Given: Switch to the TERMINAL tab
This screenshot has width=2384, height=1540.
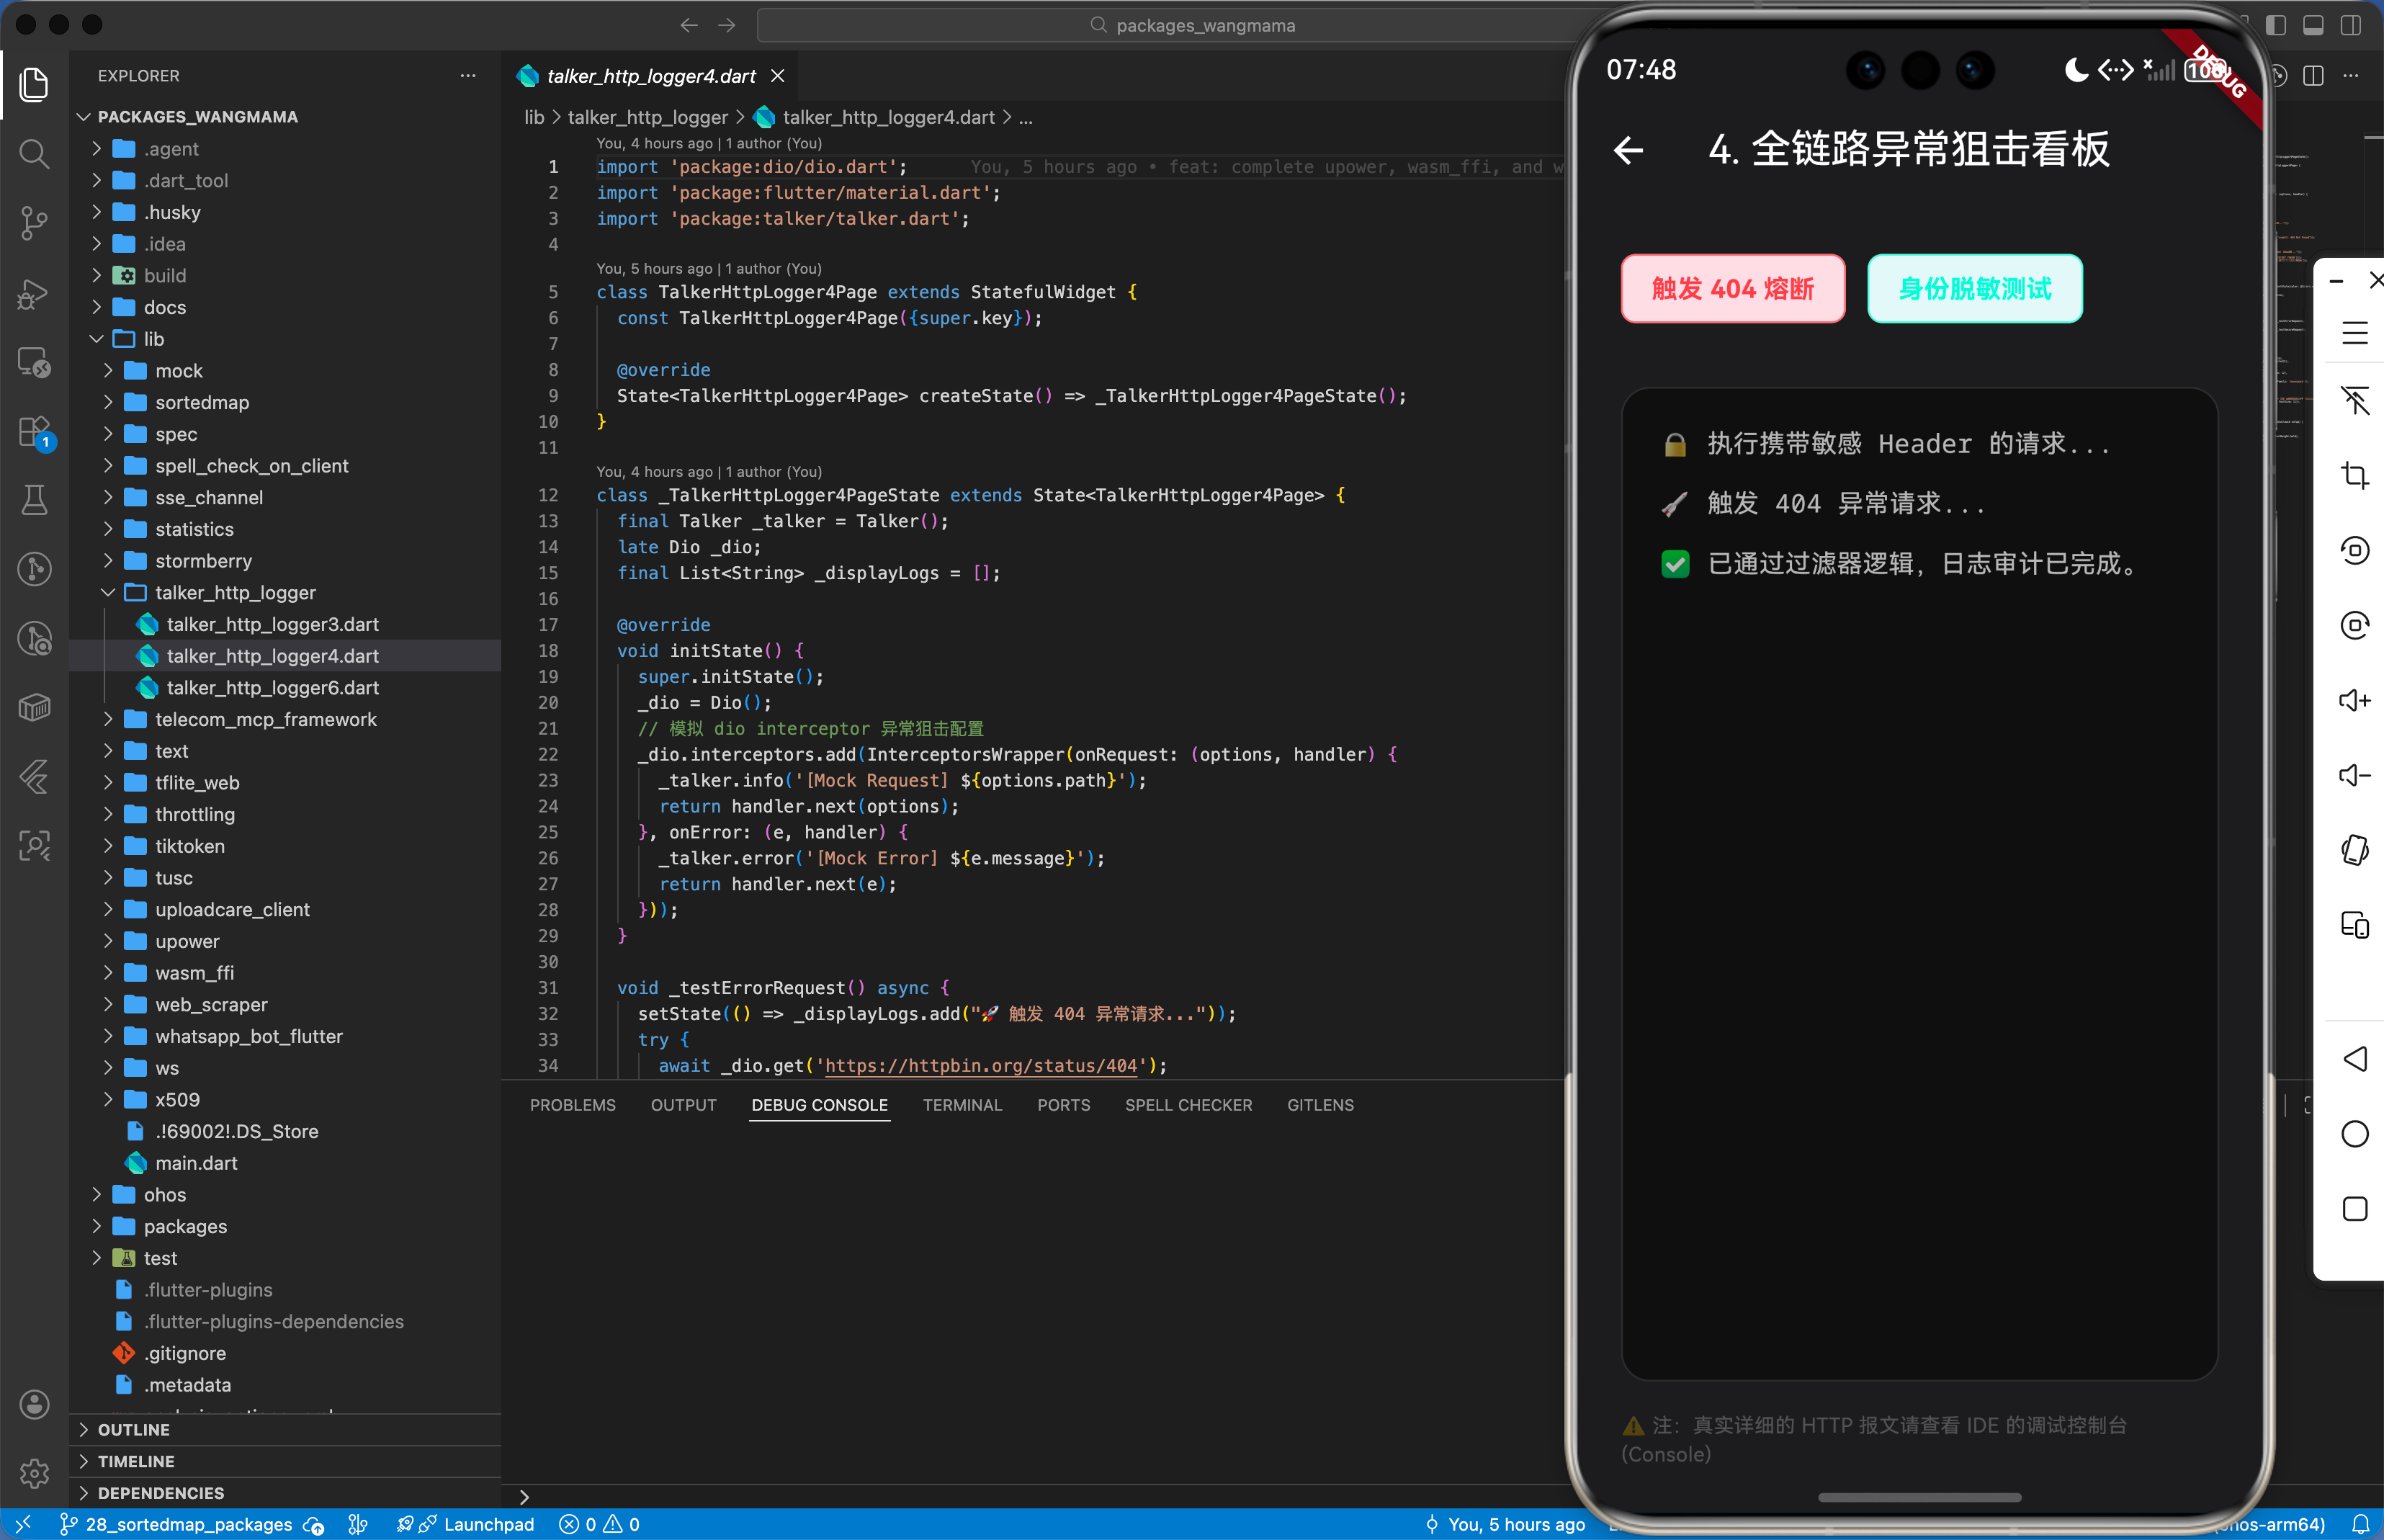Looking at the screenshot, I should (961, 1105).
